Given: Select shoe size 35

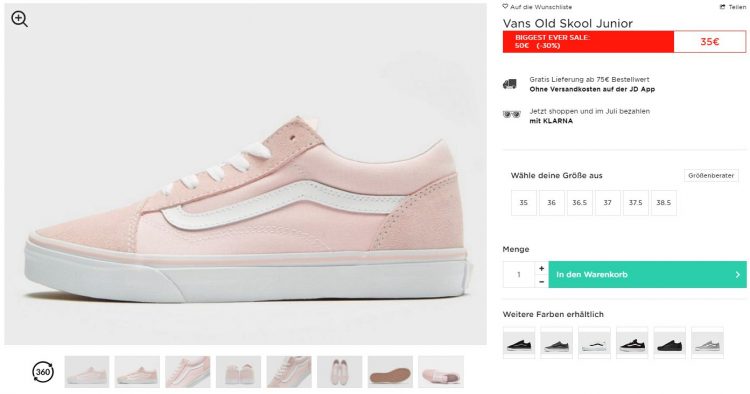Looking at the screenshot, I should 524,203.
